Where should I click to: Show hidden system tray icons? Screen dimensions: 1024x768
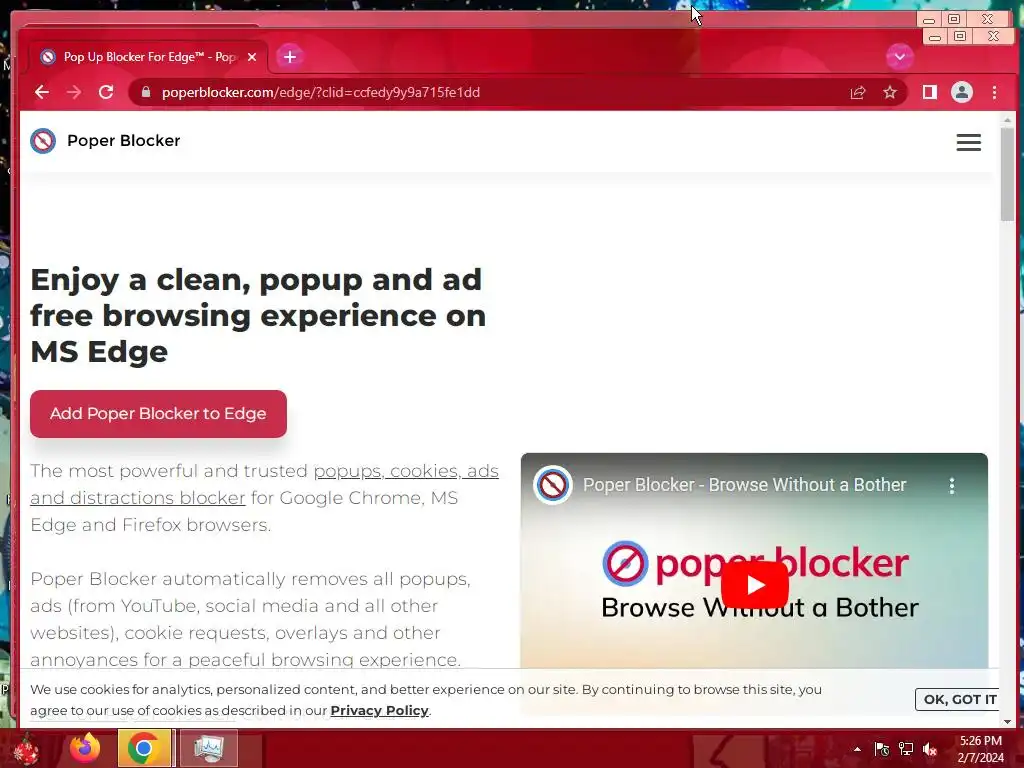[857, 749]
